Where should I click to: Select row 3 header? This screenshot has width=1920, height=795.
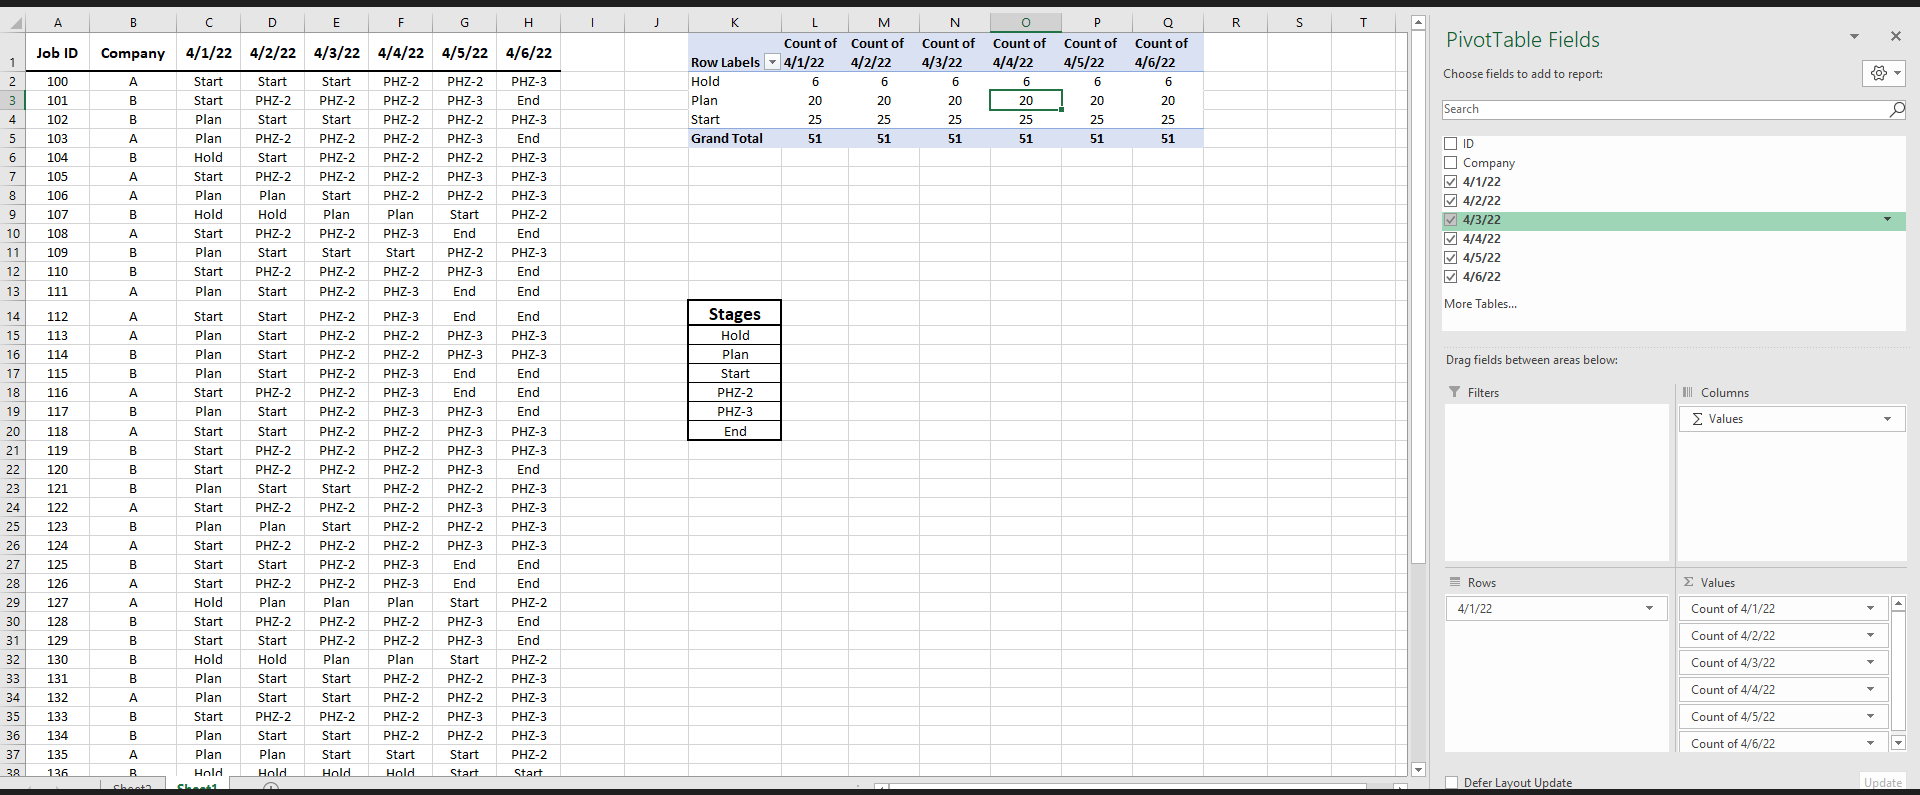tap(13, 100)
